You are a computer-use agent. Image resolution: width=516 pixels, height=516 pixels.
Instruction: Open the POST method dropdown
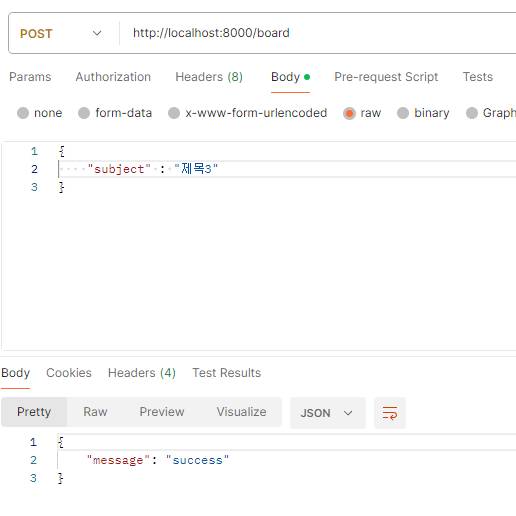point(61,33)
